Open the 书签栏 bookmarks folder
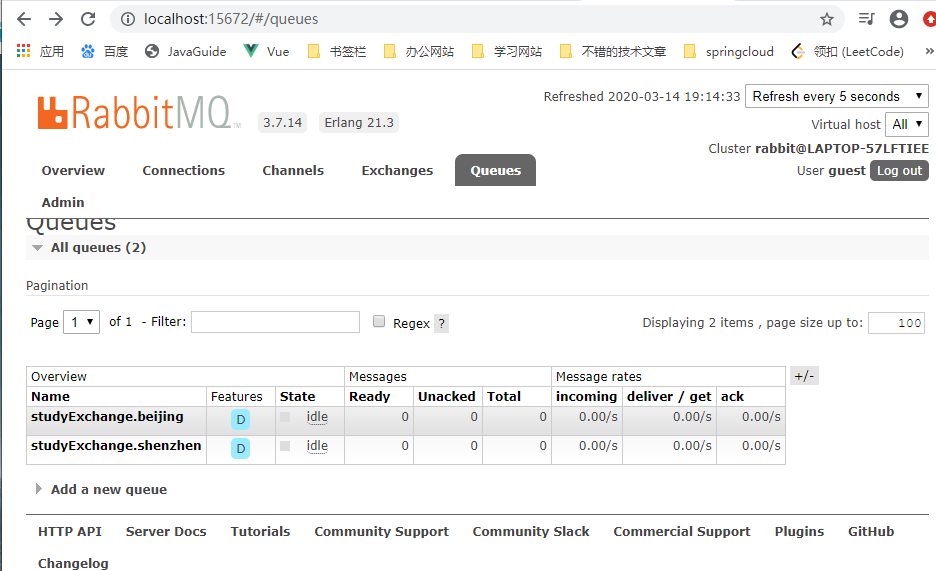This screenshot has height=571, width=936. (x=337, y=51)
